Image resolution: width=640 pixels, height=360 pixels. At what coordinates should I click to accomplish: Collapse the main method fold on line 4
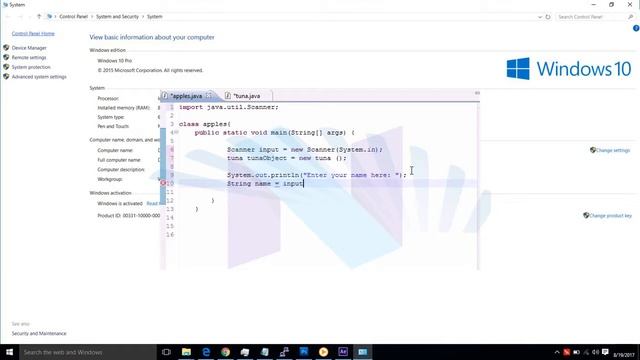(176, 132)
